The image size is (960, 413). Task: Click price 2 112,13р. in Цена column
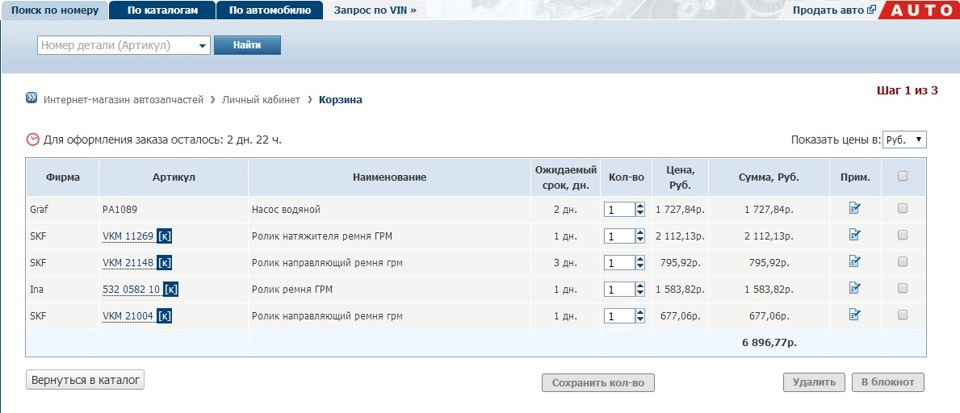tap(680, 236)
